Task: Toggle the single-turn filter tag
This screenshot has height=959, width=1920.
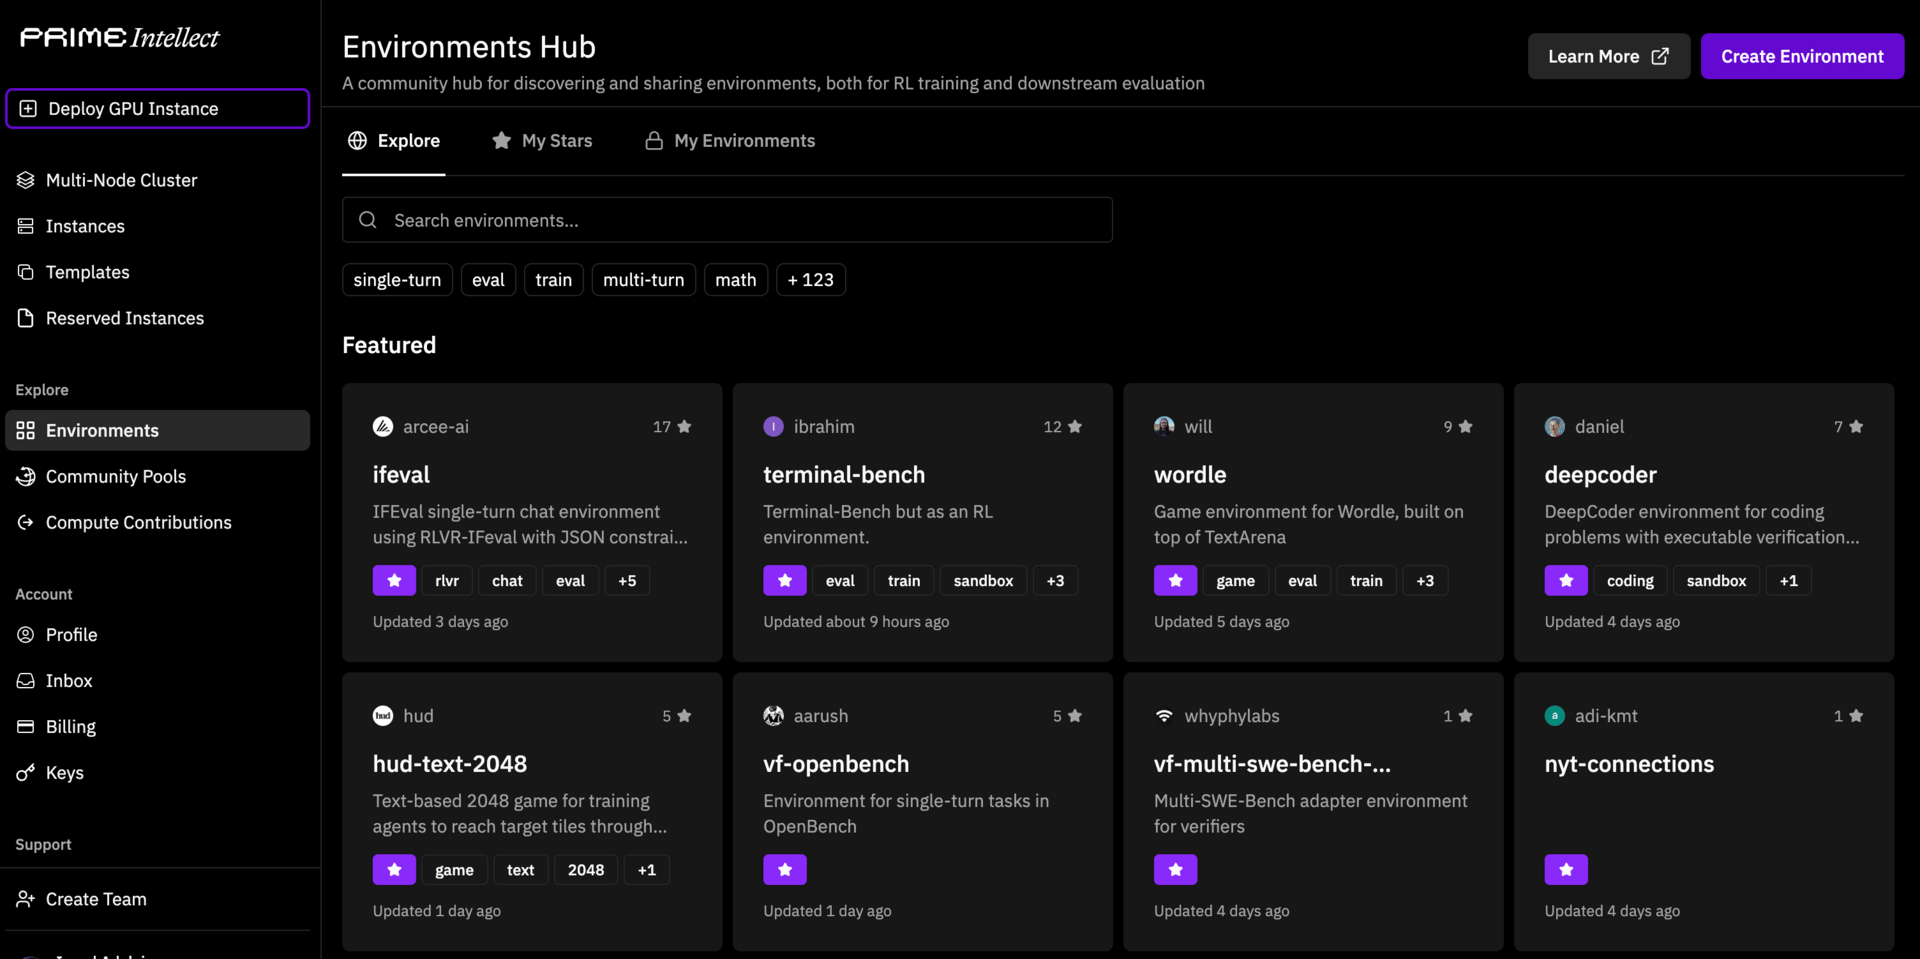Action: pyautogui.click(x=397, y=279)
